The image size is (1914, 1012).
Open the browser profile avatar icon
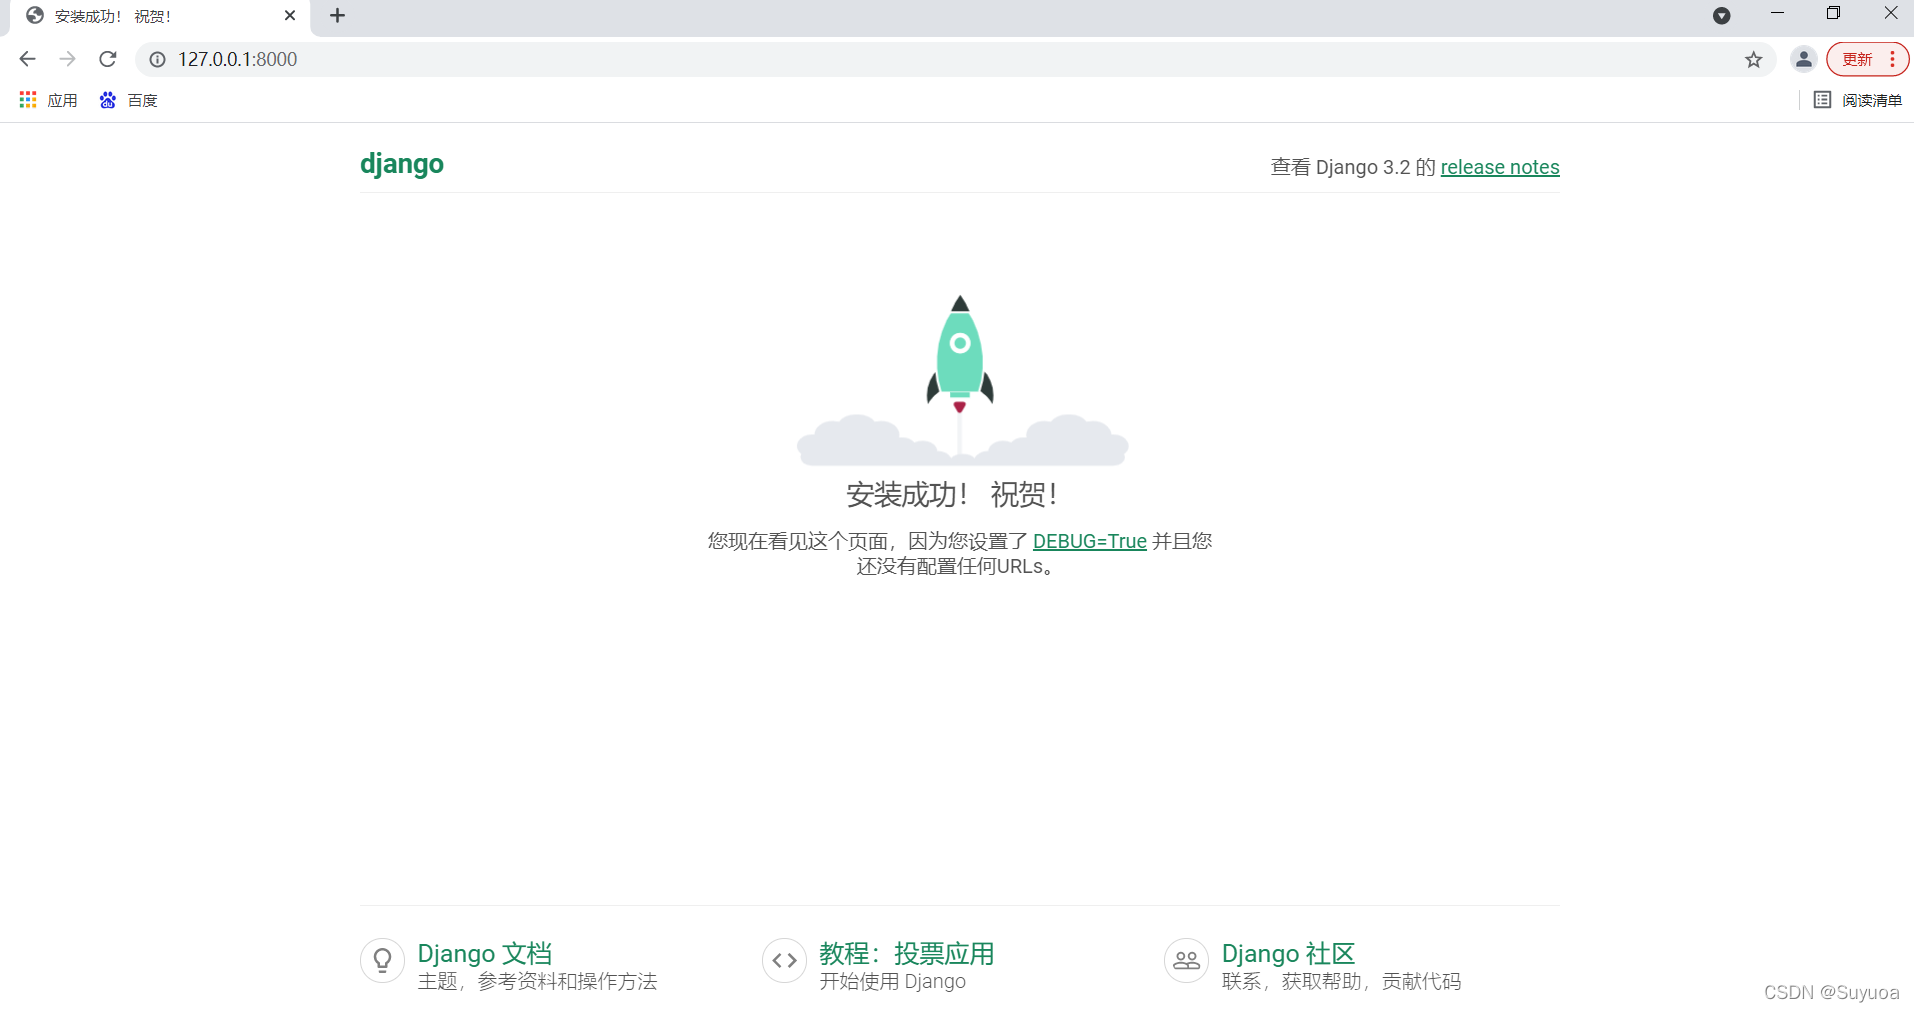1804,59
